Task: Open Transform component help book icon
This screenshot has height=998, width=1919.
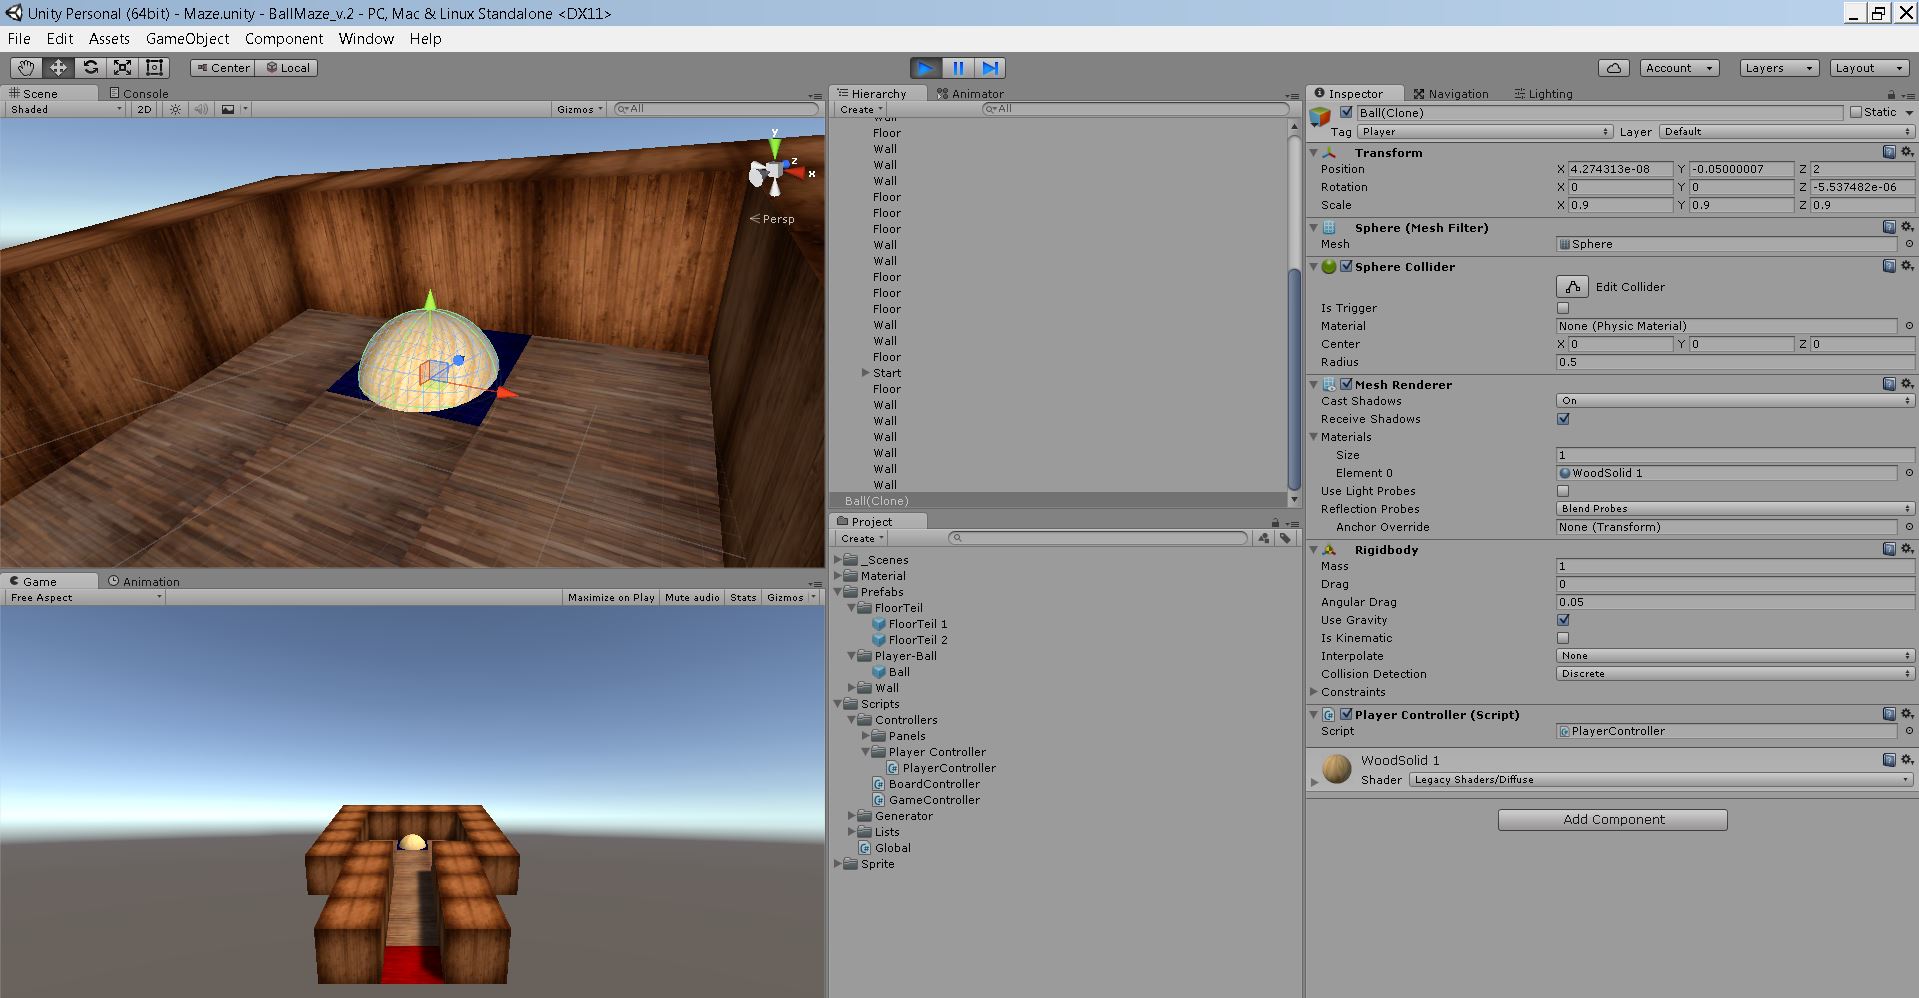Action: click(x=1889, y=152)
